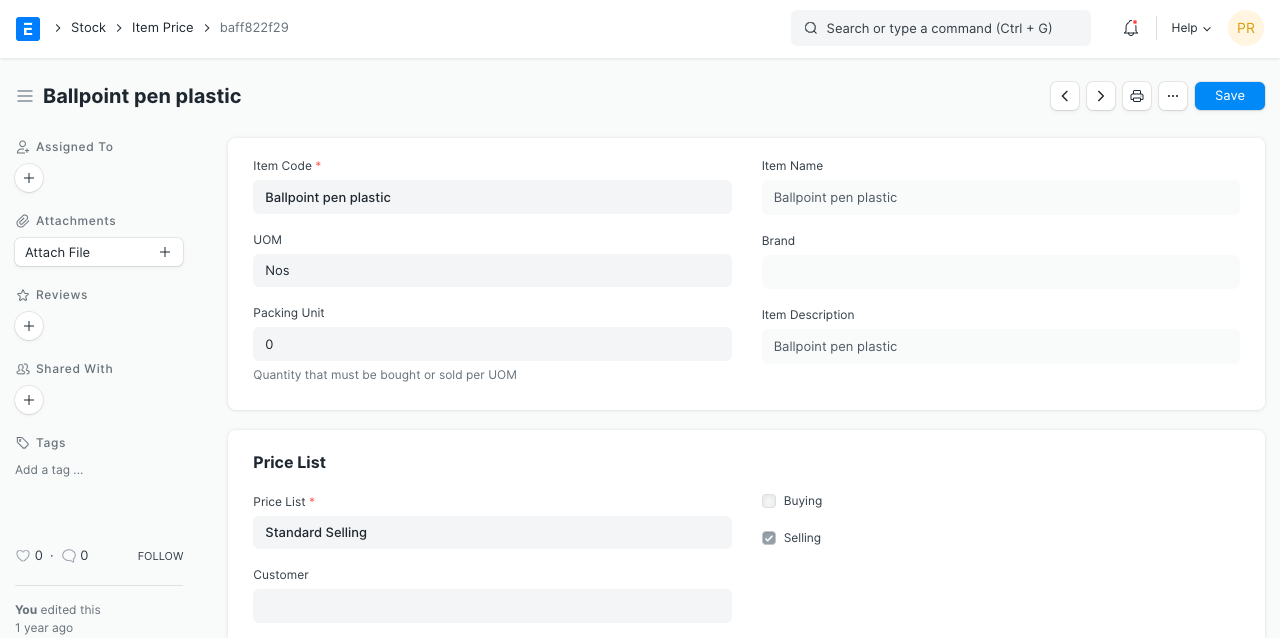Image resolution: width=1280 pixels, height=638 pixels.
Task: Navigate to Stock breadcrumb
Action: coord(88,28)
